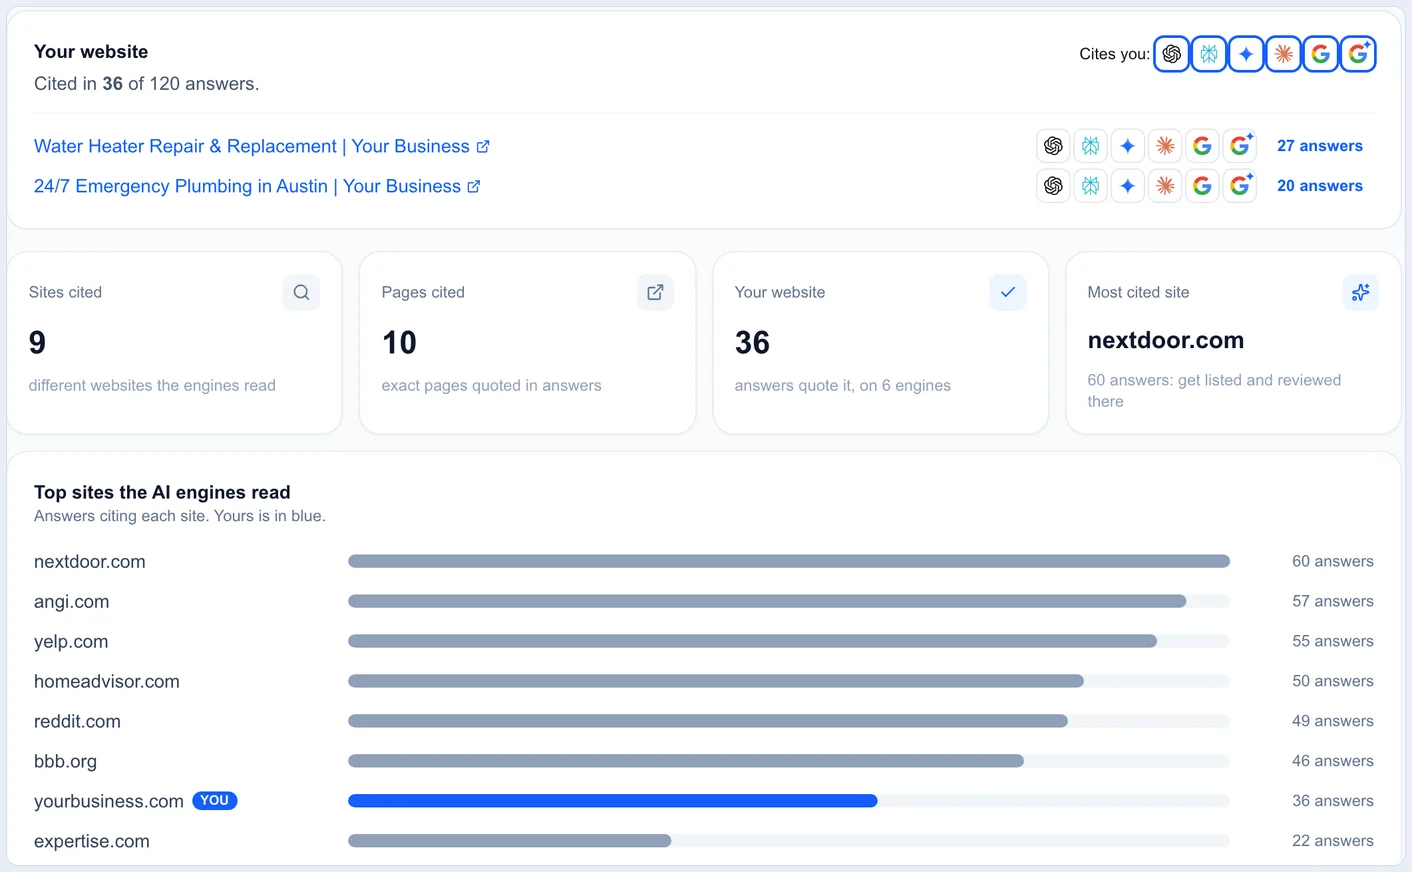The image size is (1412, 872).
Task: Click the Claude icon in the Water Heater Repair row
Action: coord(1165,146)
